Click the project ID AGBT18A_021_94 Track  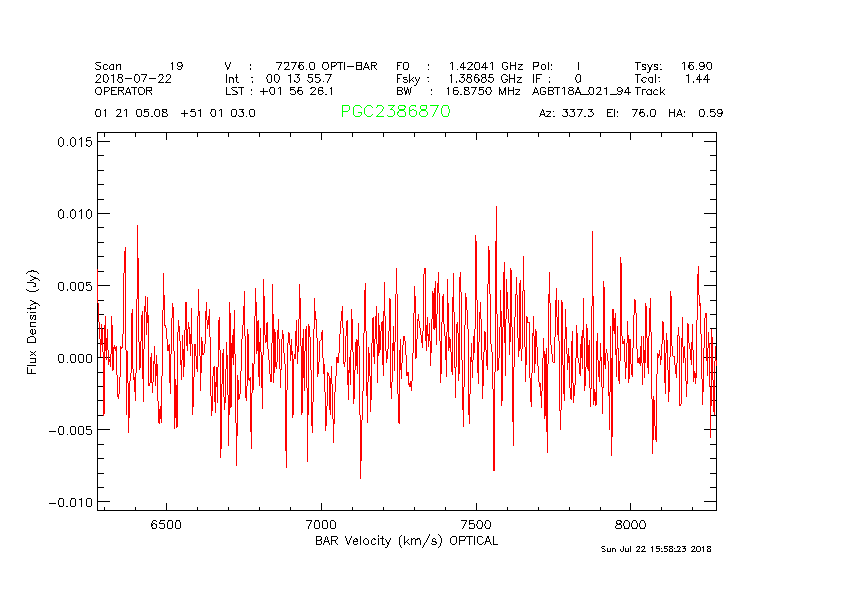tap(598, 90)
